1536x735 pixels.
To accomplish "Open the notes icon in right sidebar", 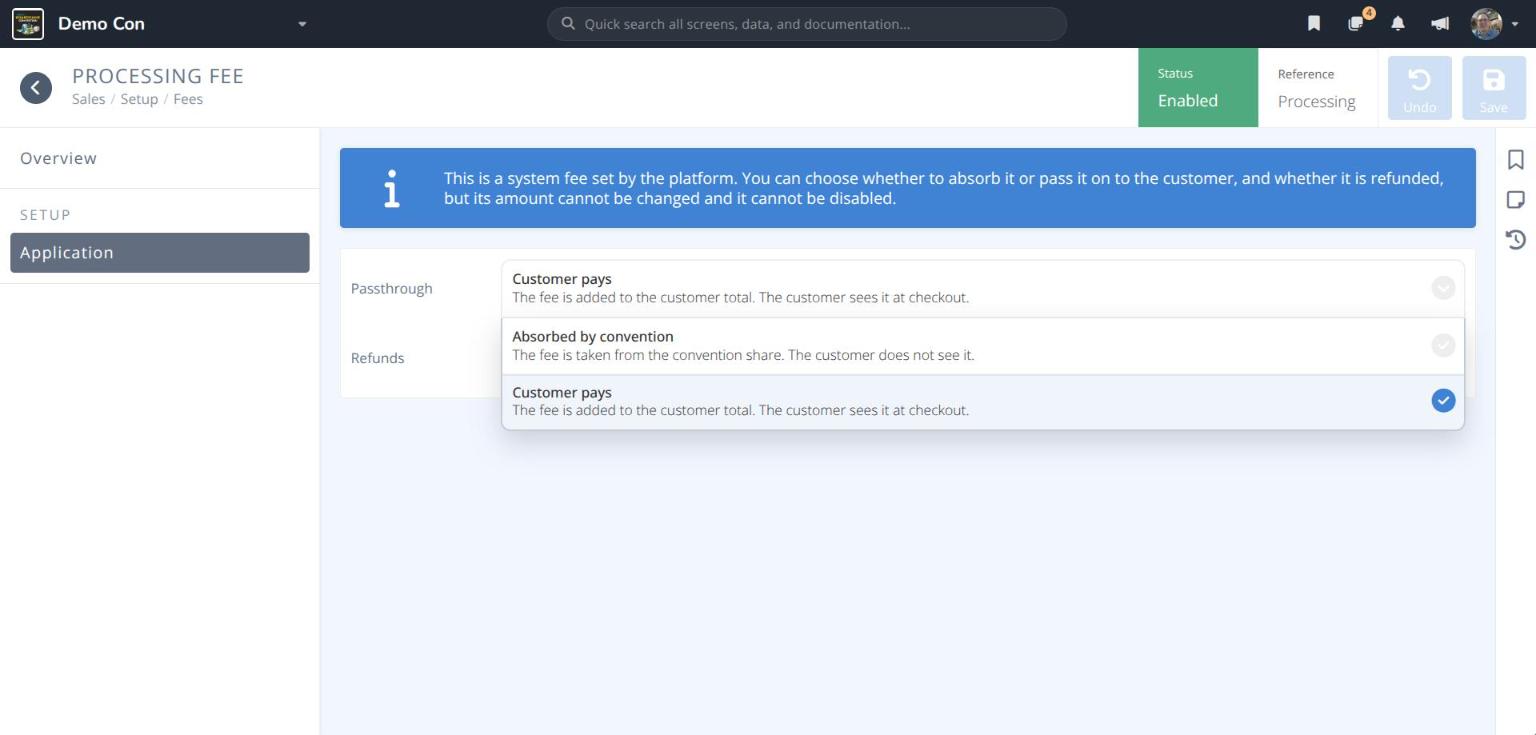I will tap(1516, 200).
